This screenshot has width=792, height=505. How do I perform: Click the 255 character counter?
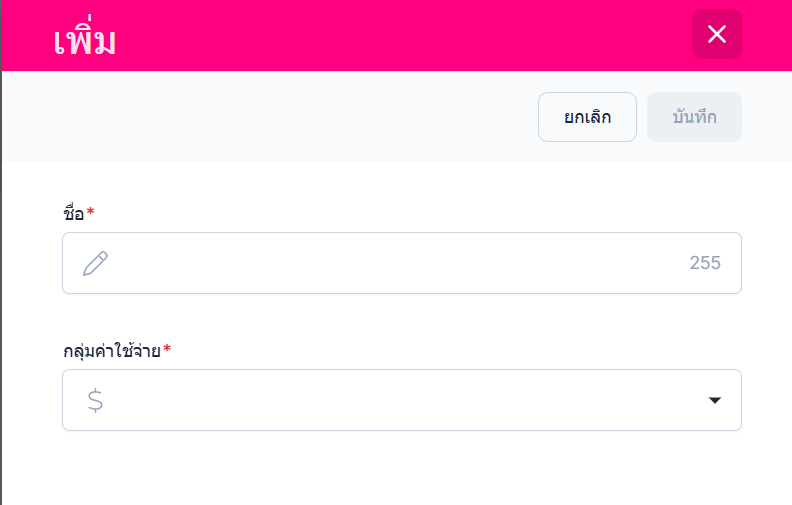tap(704, 263)
